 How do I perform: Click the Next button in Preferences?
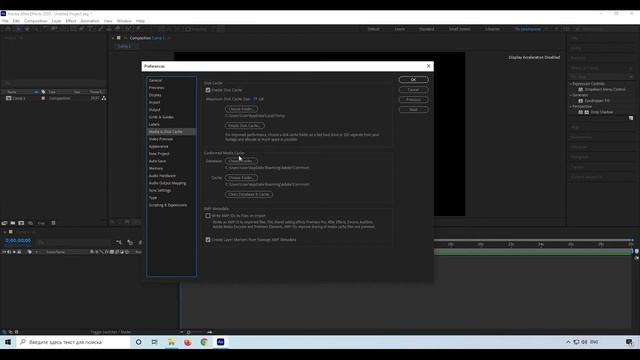point(413,109)
